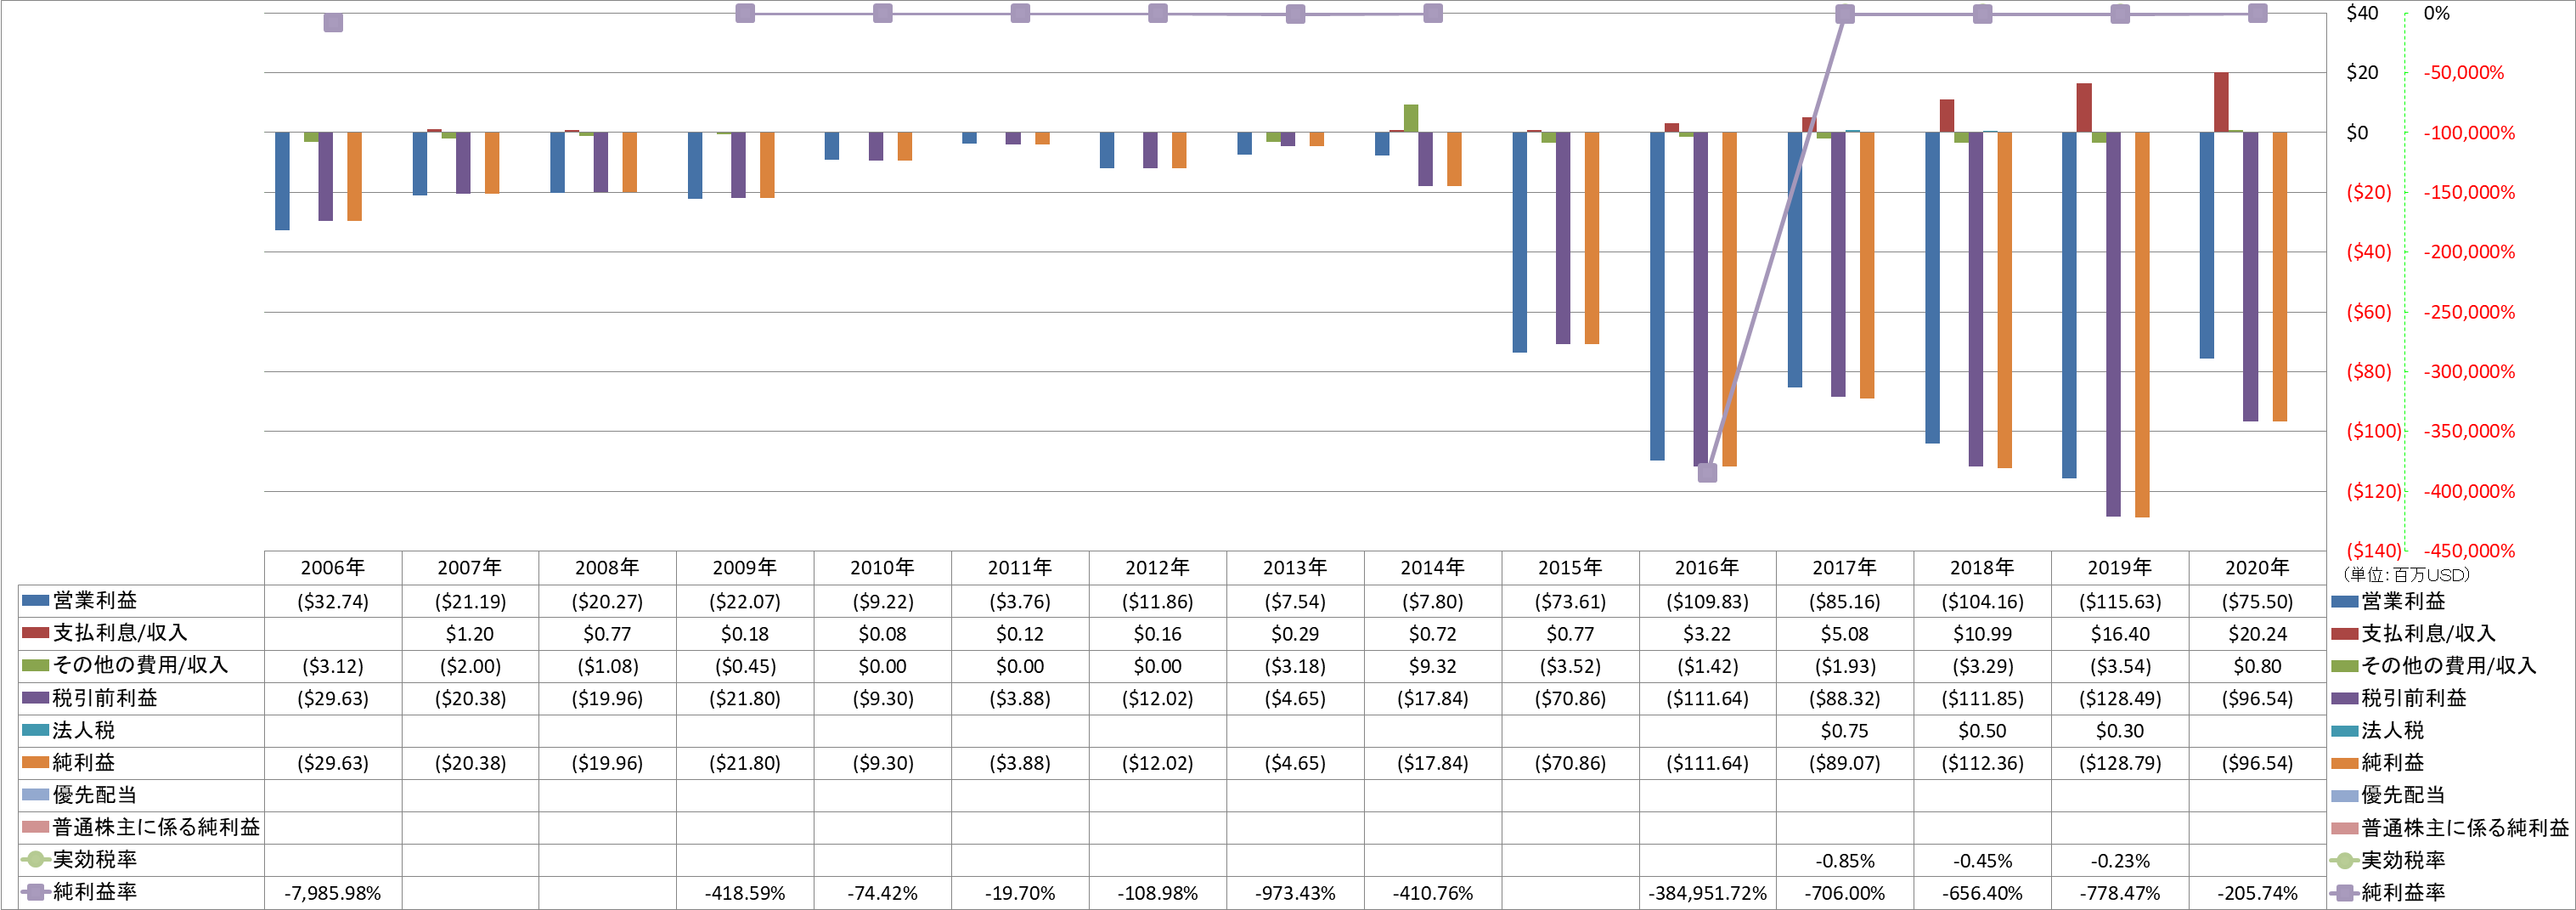Click the green その他の費用/収入 bar for 2014
The image size is (2576, 910).
(1411, 118)
